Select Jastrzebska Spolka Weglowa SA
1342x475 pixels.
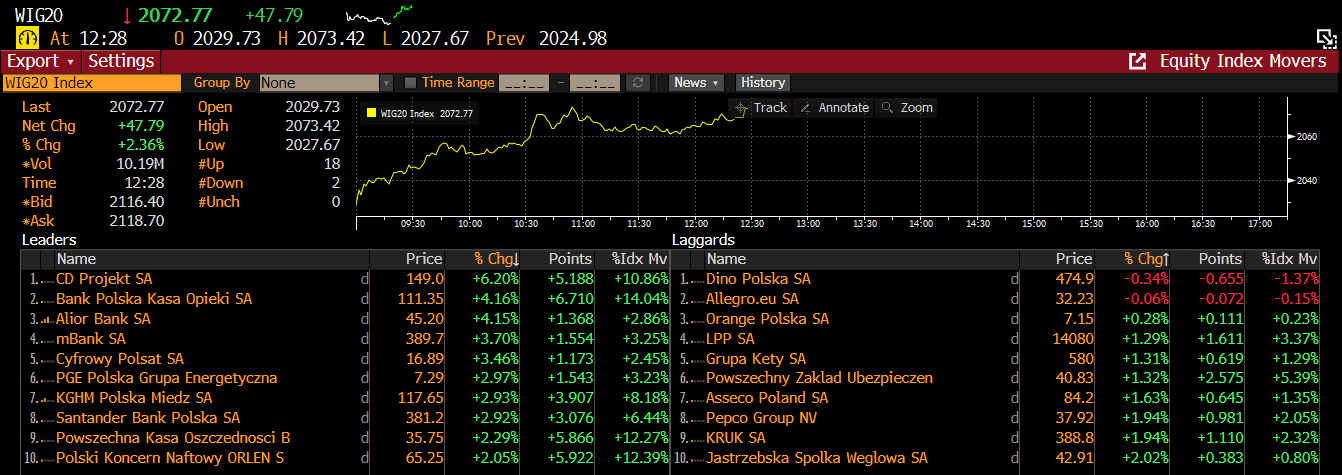[817, 458]
